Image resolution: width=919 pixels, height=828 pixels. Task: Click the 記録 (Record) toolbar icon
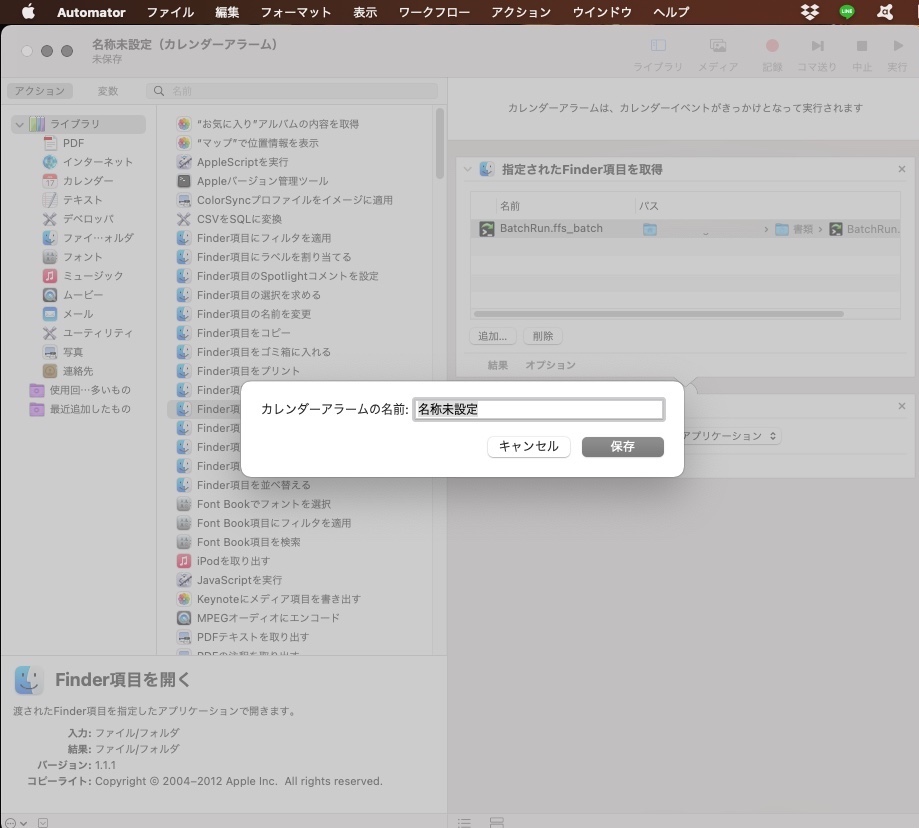[770, 45]
